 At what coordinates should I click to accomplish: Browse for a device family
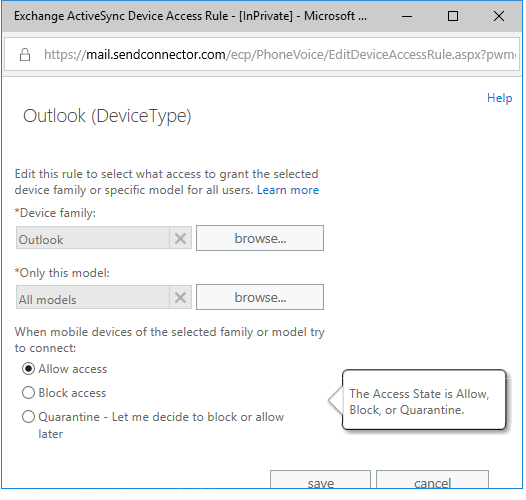260,238
